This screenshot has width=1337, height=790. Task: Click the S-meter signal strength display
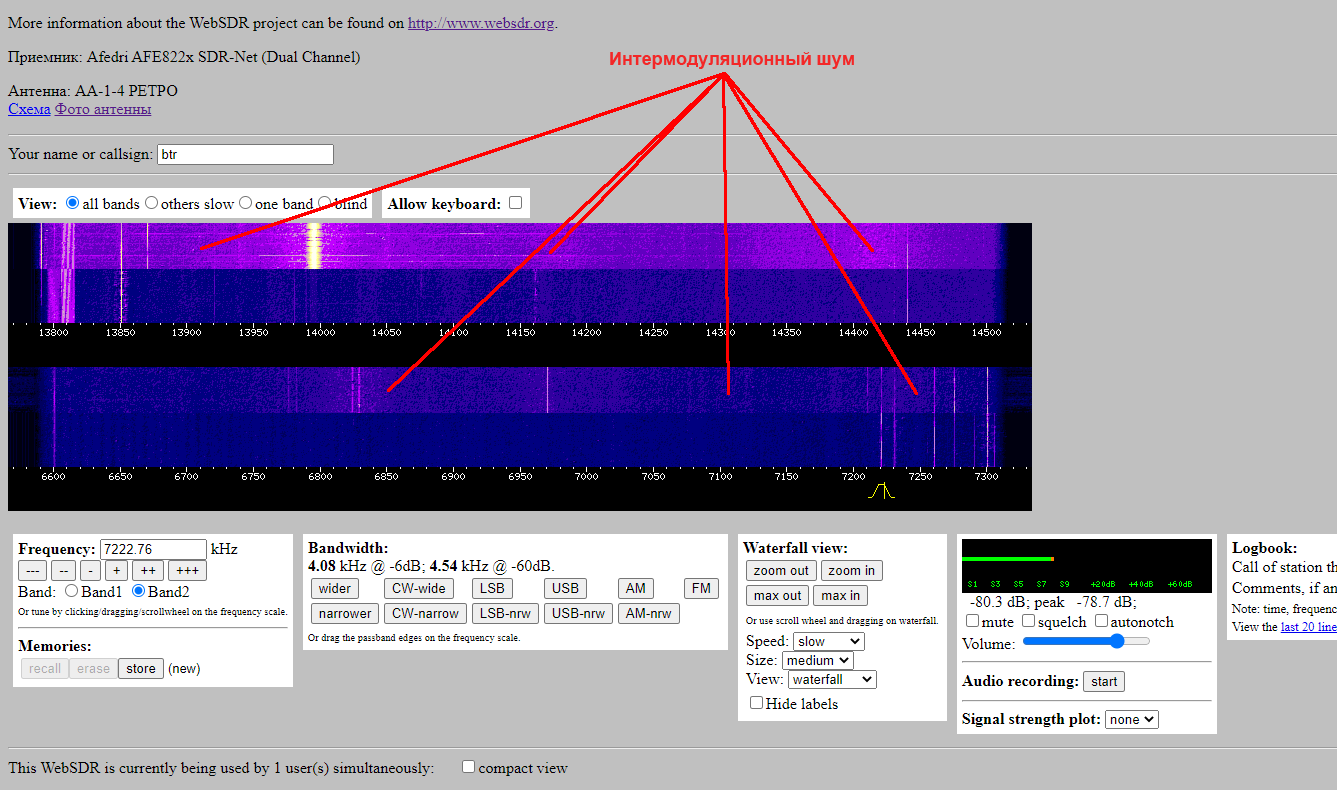(x=1086, y=566)
